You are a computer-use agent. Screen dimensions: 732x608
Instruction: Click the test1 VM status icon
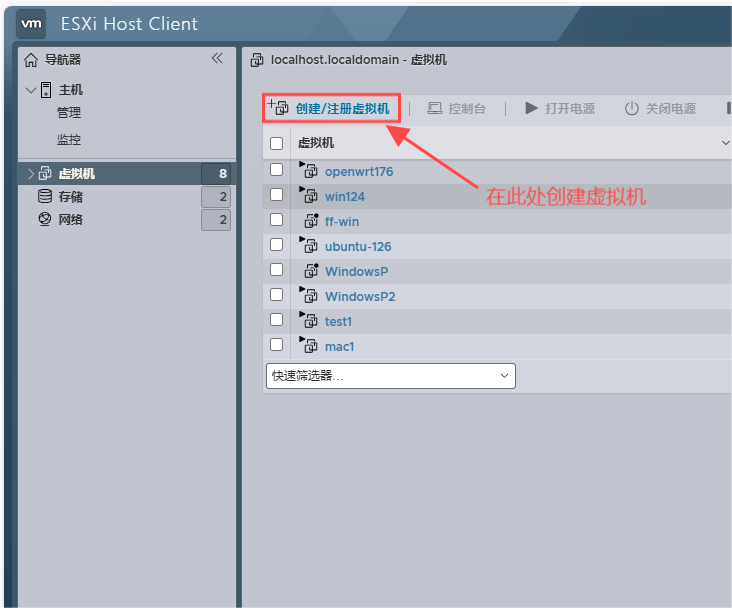pos(309,320)
